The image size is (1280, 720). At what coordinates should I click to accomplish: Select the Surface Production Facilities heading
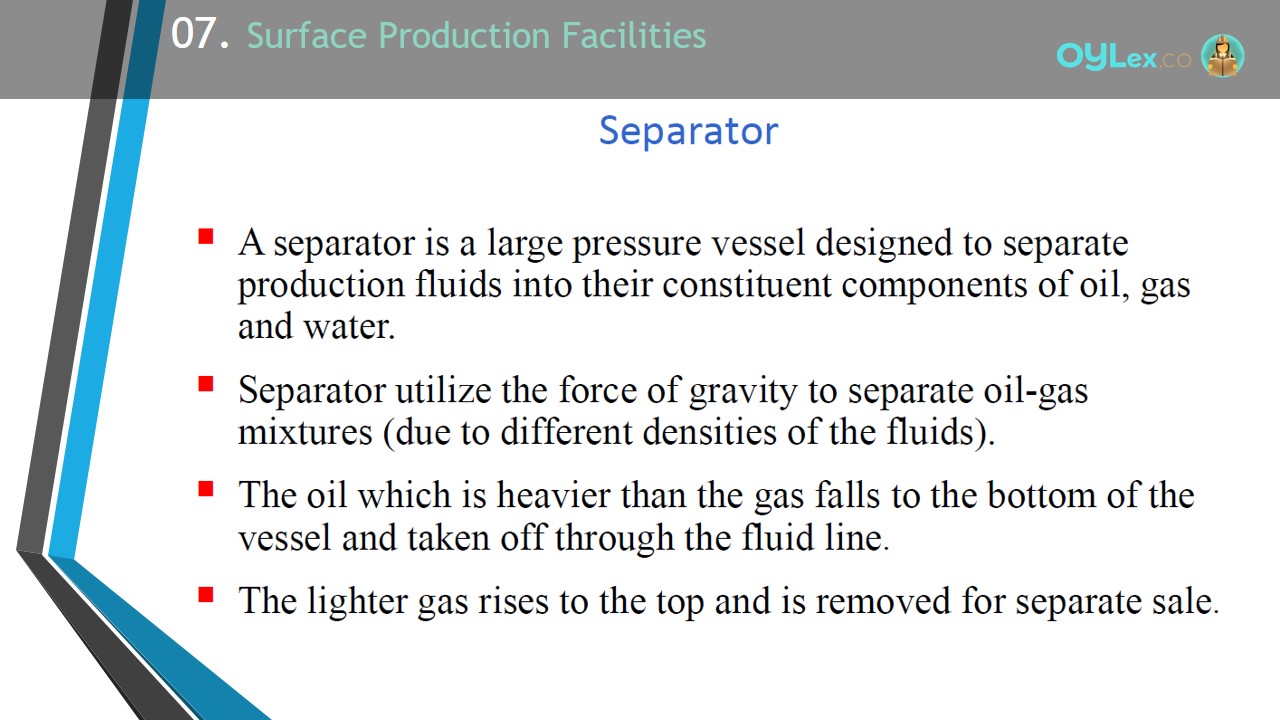[476, 36]
